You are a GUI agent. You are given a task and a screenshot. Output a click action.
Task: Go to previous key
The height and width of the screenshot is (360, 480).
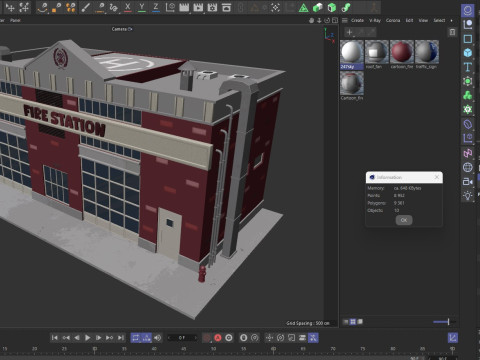[x=66, y=338]
